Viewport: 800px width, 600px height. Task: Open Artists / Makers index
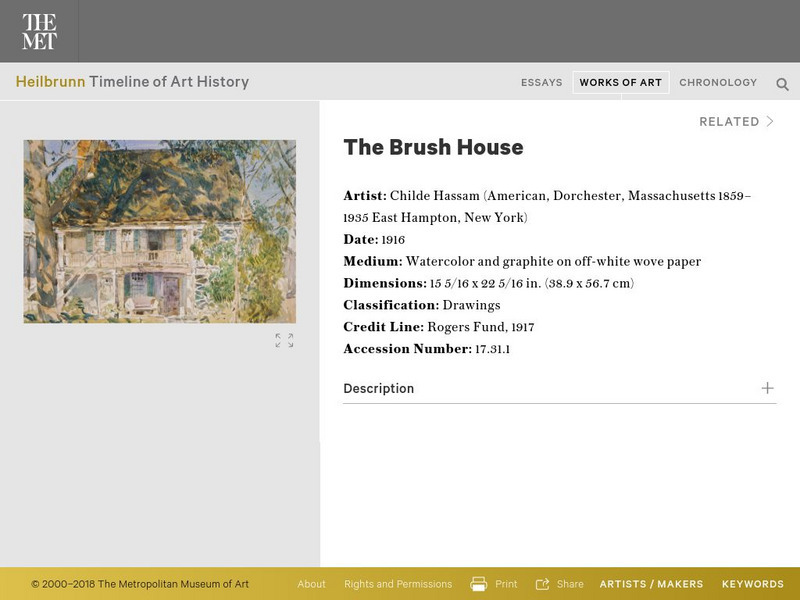pyautogui.click(x=651, y=584)
